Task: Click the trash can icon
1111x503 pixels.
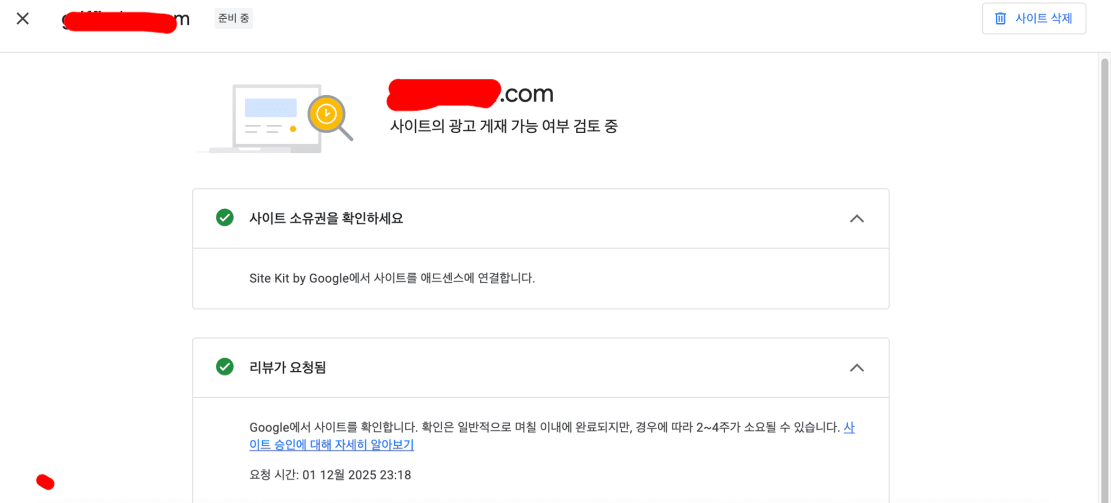Action: pyautogui.click(x=1001, y=19)
